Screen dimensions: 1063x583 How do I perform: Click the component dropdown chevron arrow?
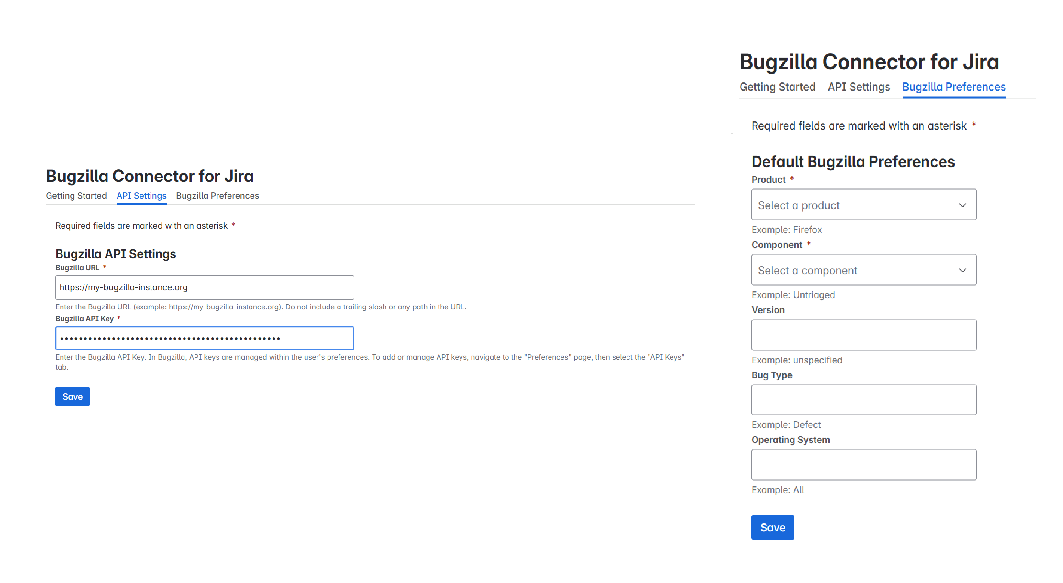(x=962, y=270)
